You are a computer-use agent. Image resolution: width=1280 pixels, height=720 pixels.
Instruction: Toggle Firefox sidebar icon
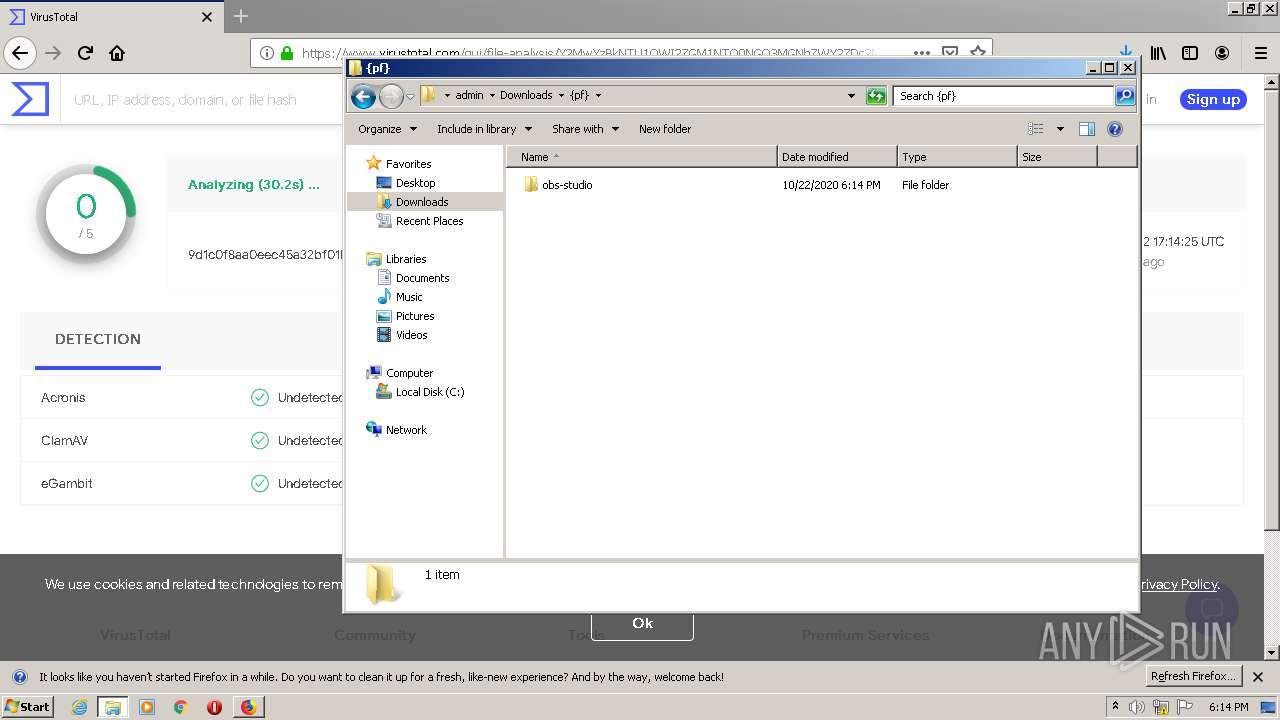click(x=1190, y=53)
